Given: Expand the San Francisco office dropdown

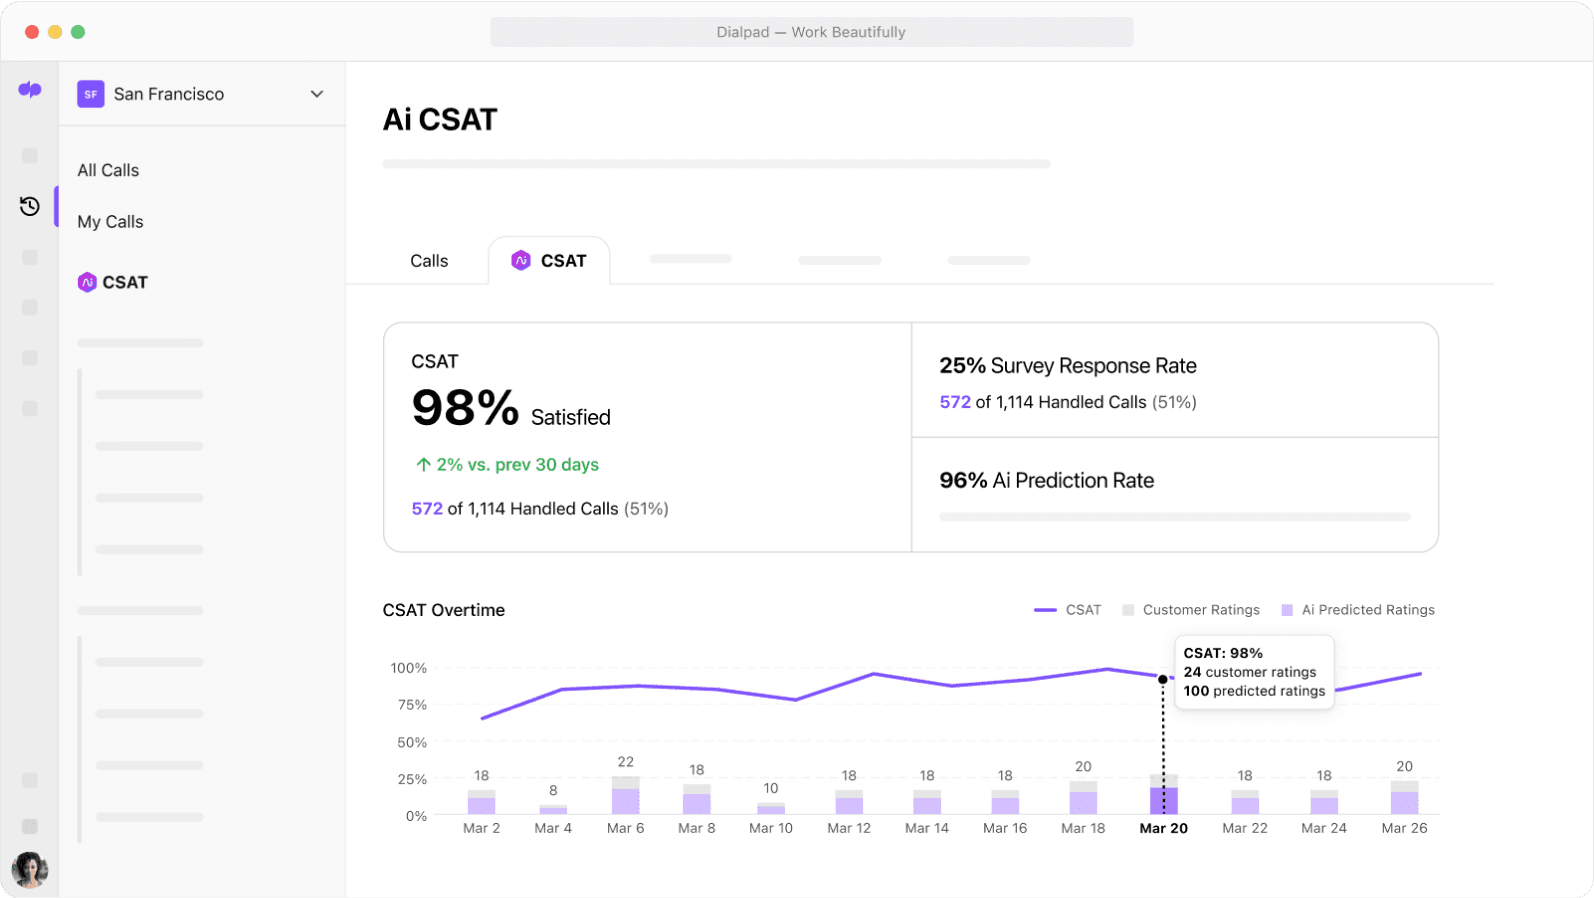Looking at the screenshot, I should coord(317,94).
